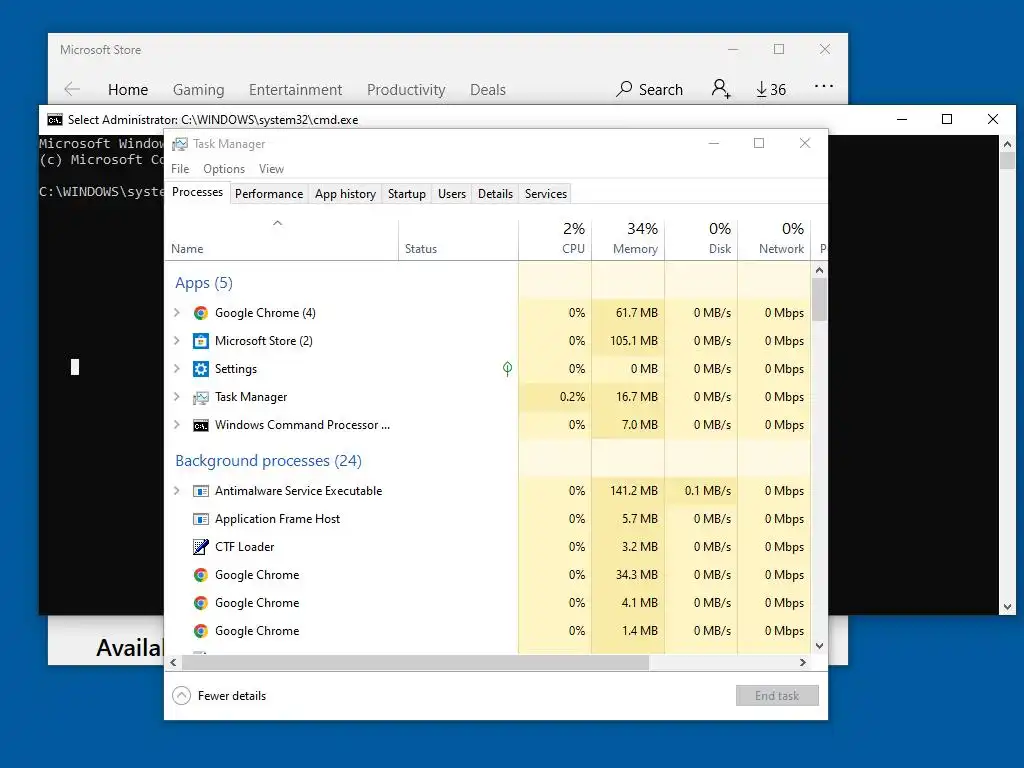
Task: Click Background processes (24) group heading
Action: tap(268, 460)
